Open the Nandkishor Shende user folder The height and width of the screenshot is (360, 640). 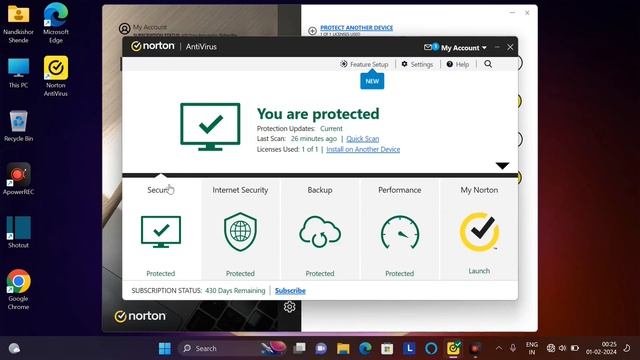click(18, 24)
